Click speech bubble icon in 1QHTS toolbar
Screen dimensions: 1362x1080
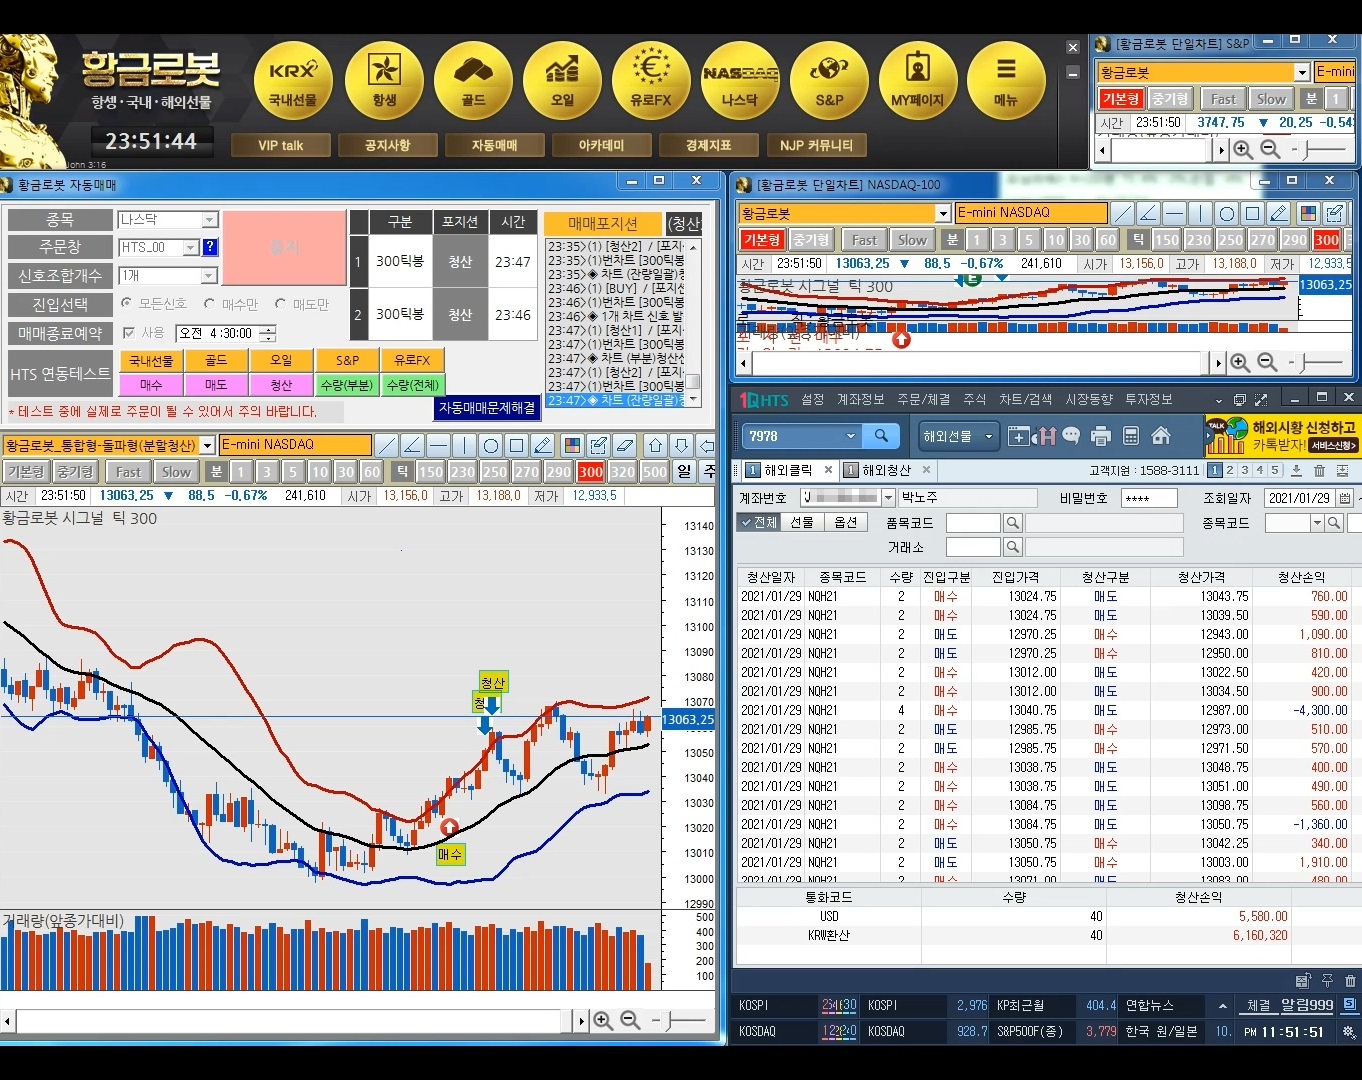coord(1071,436)
